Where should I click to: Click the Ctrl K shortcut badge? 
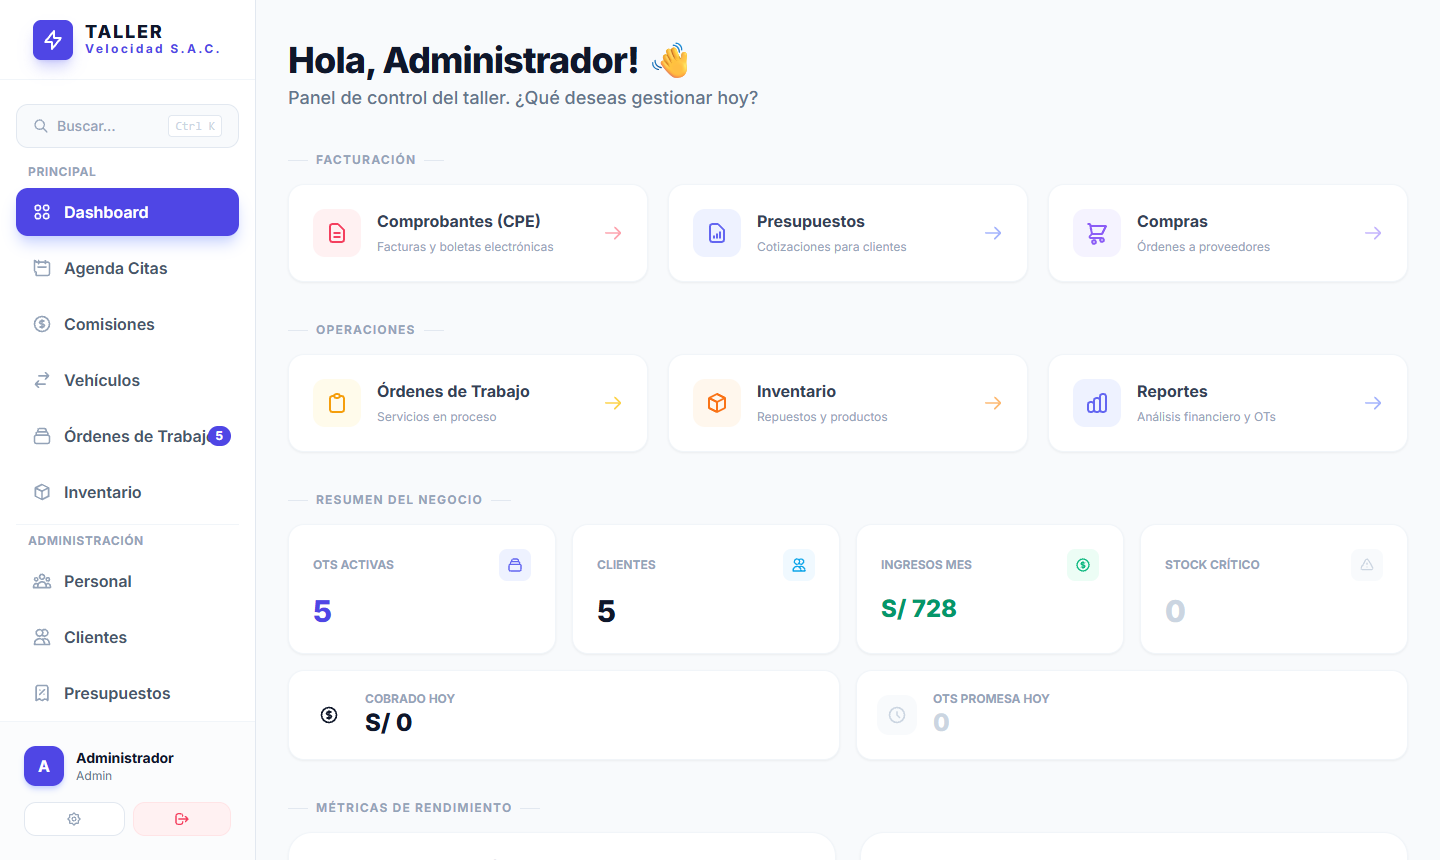[x=195, y=126]
